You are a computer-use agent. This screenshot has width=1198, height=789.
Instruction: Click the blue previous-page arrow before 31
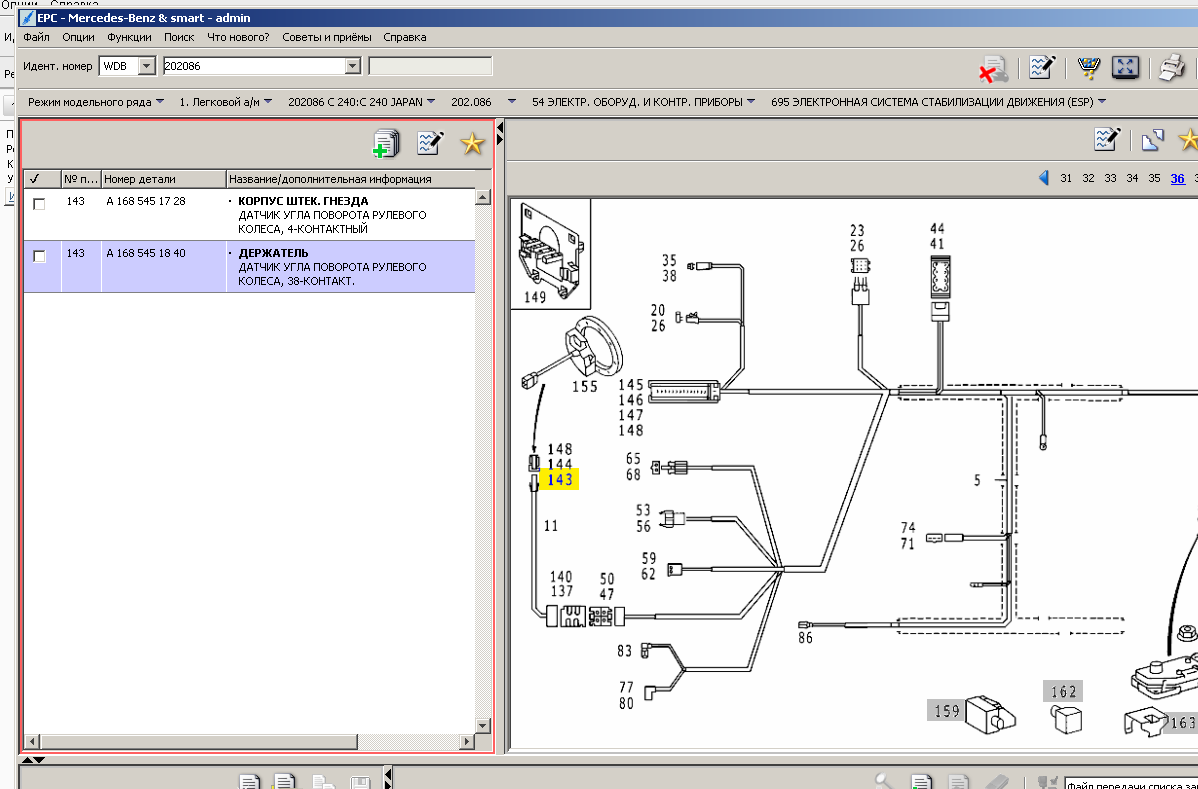pyautogui.click(x=1044, y=178)
